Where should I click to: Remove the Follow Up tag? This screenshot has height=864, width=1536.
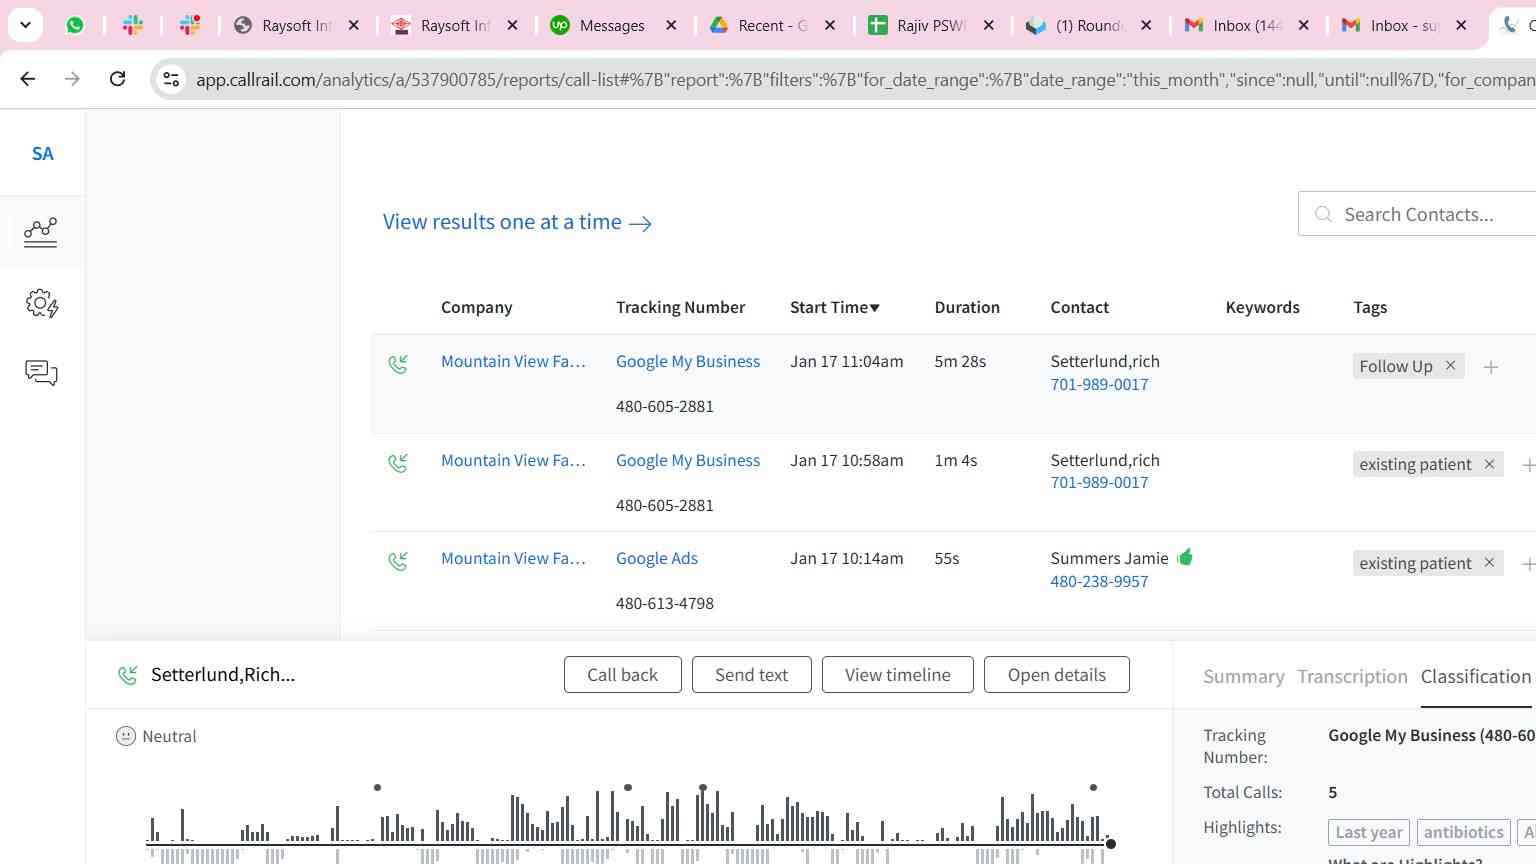(x=1450, y=366)
